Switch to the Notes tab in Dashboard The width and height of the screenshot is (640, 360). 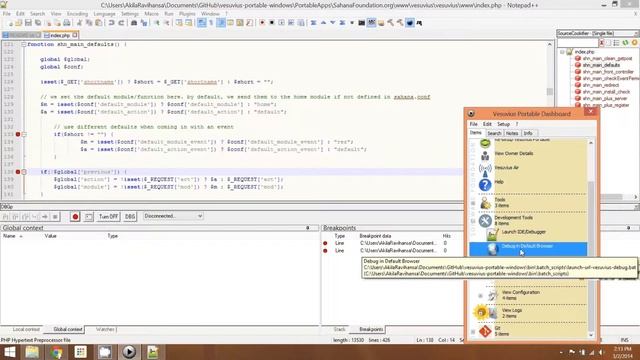click(x=512, y=133)
